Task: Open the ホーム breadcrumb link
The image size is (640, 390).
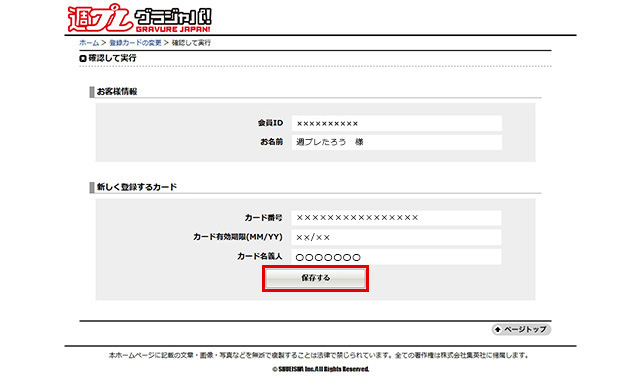Action: pos(89,43)
